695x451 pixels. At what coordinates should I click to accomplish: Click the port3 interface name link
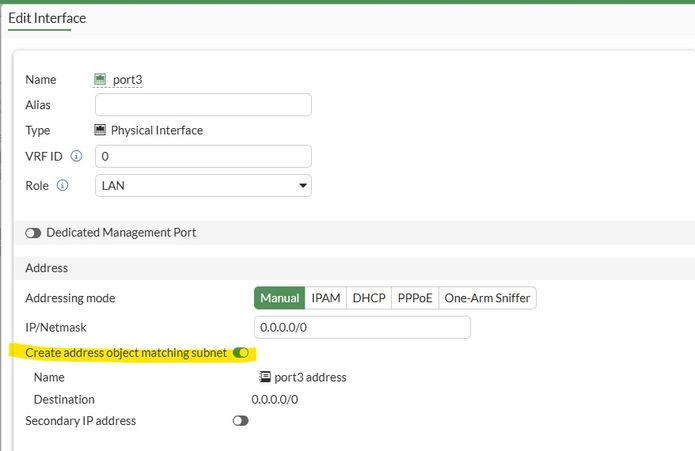(x=127, y=80)
